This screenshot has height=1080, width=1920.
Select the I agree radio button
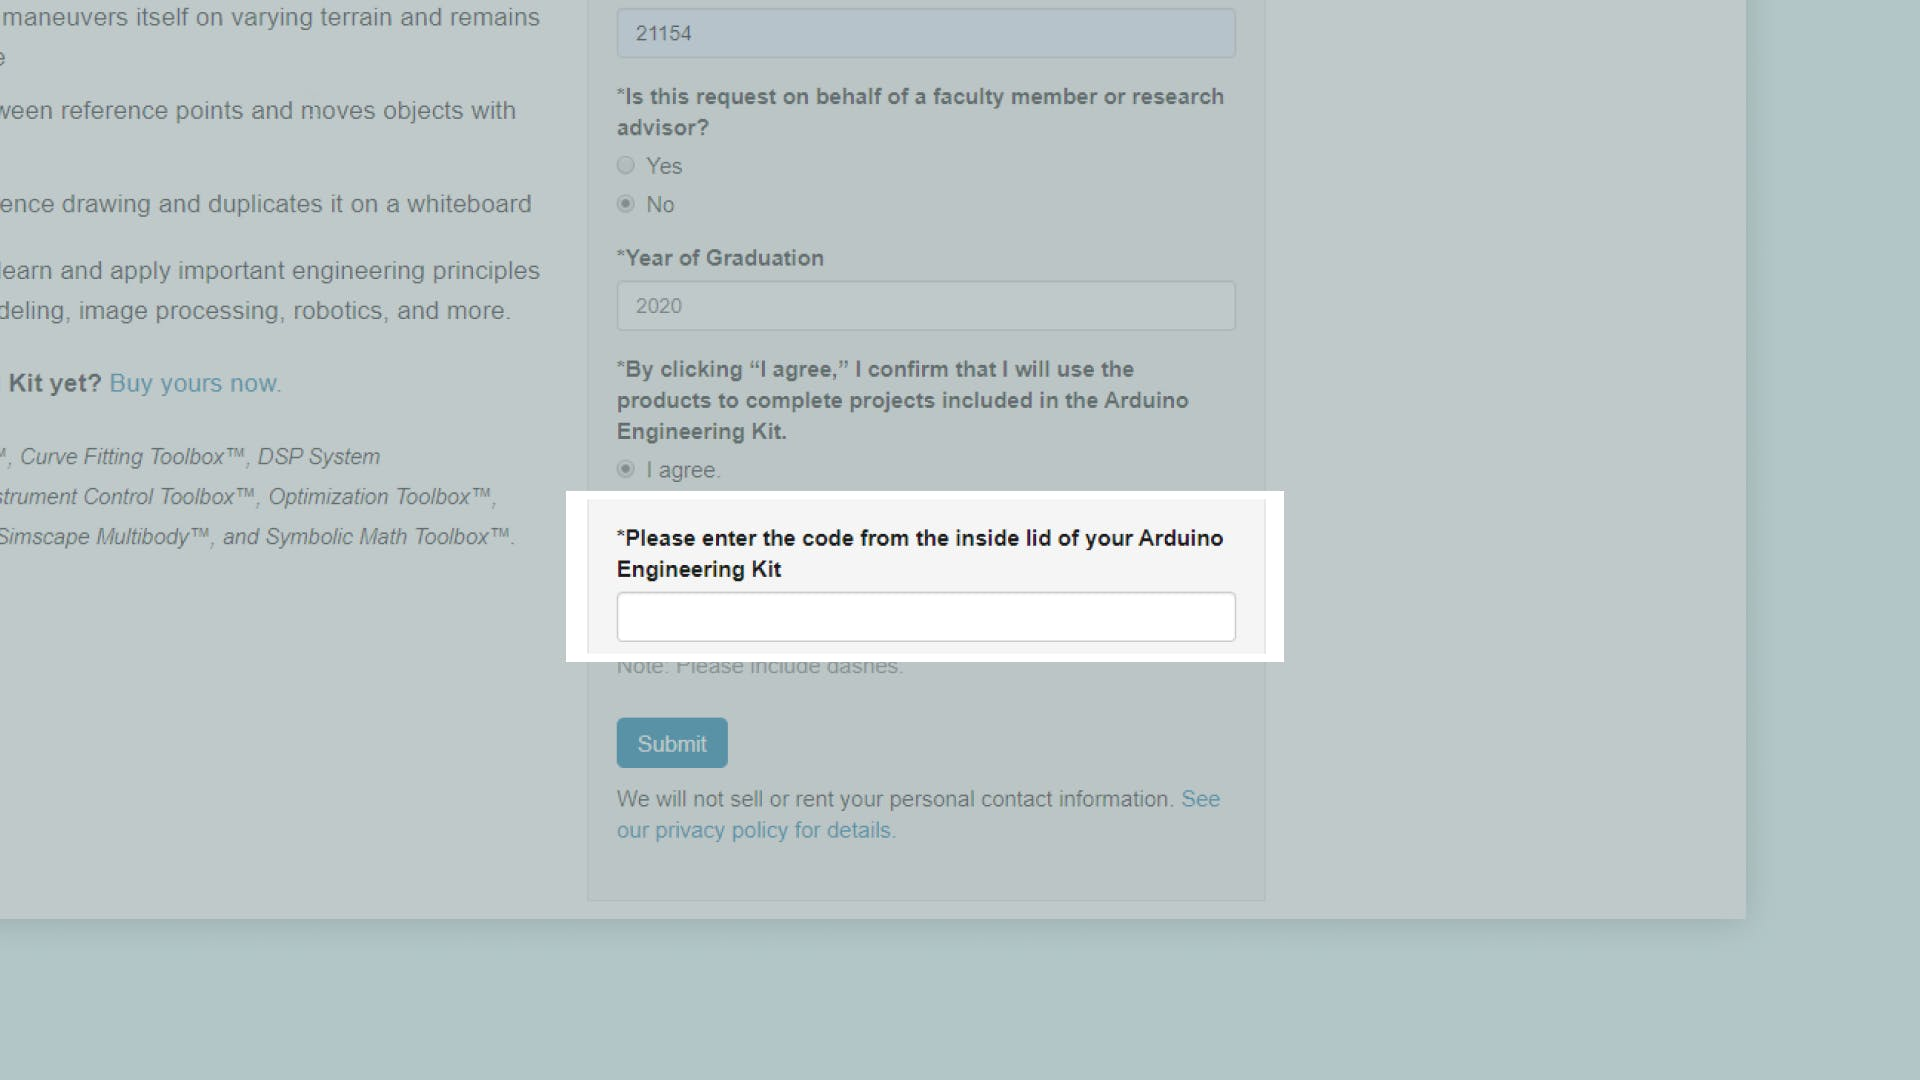point(626,469)
